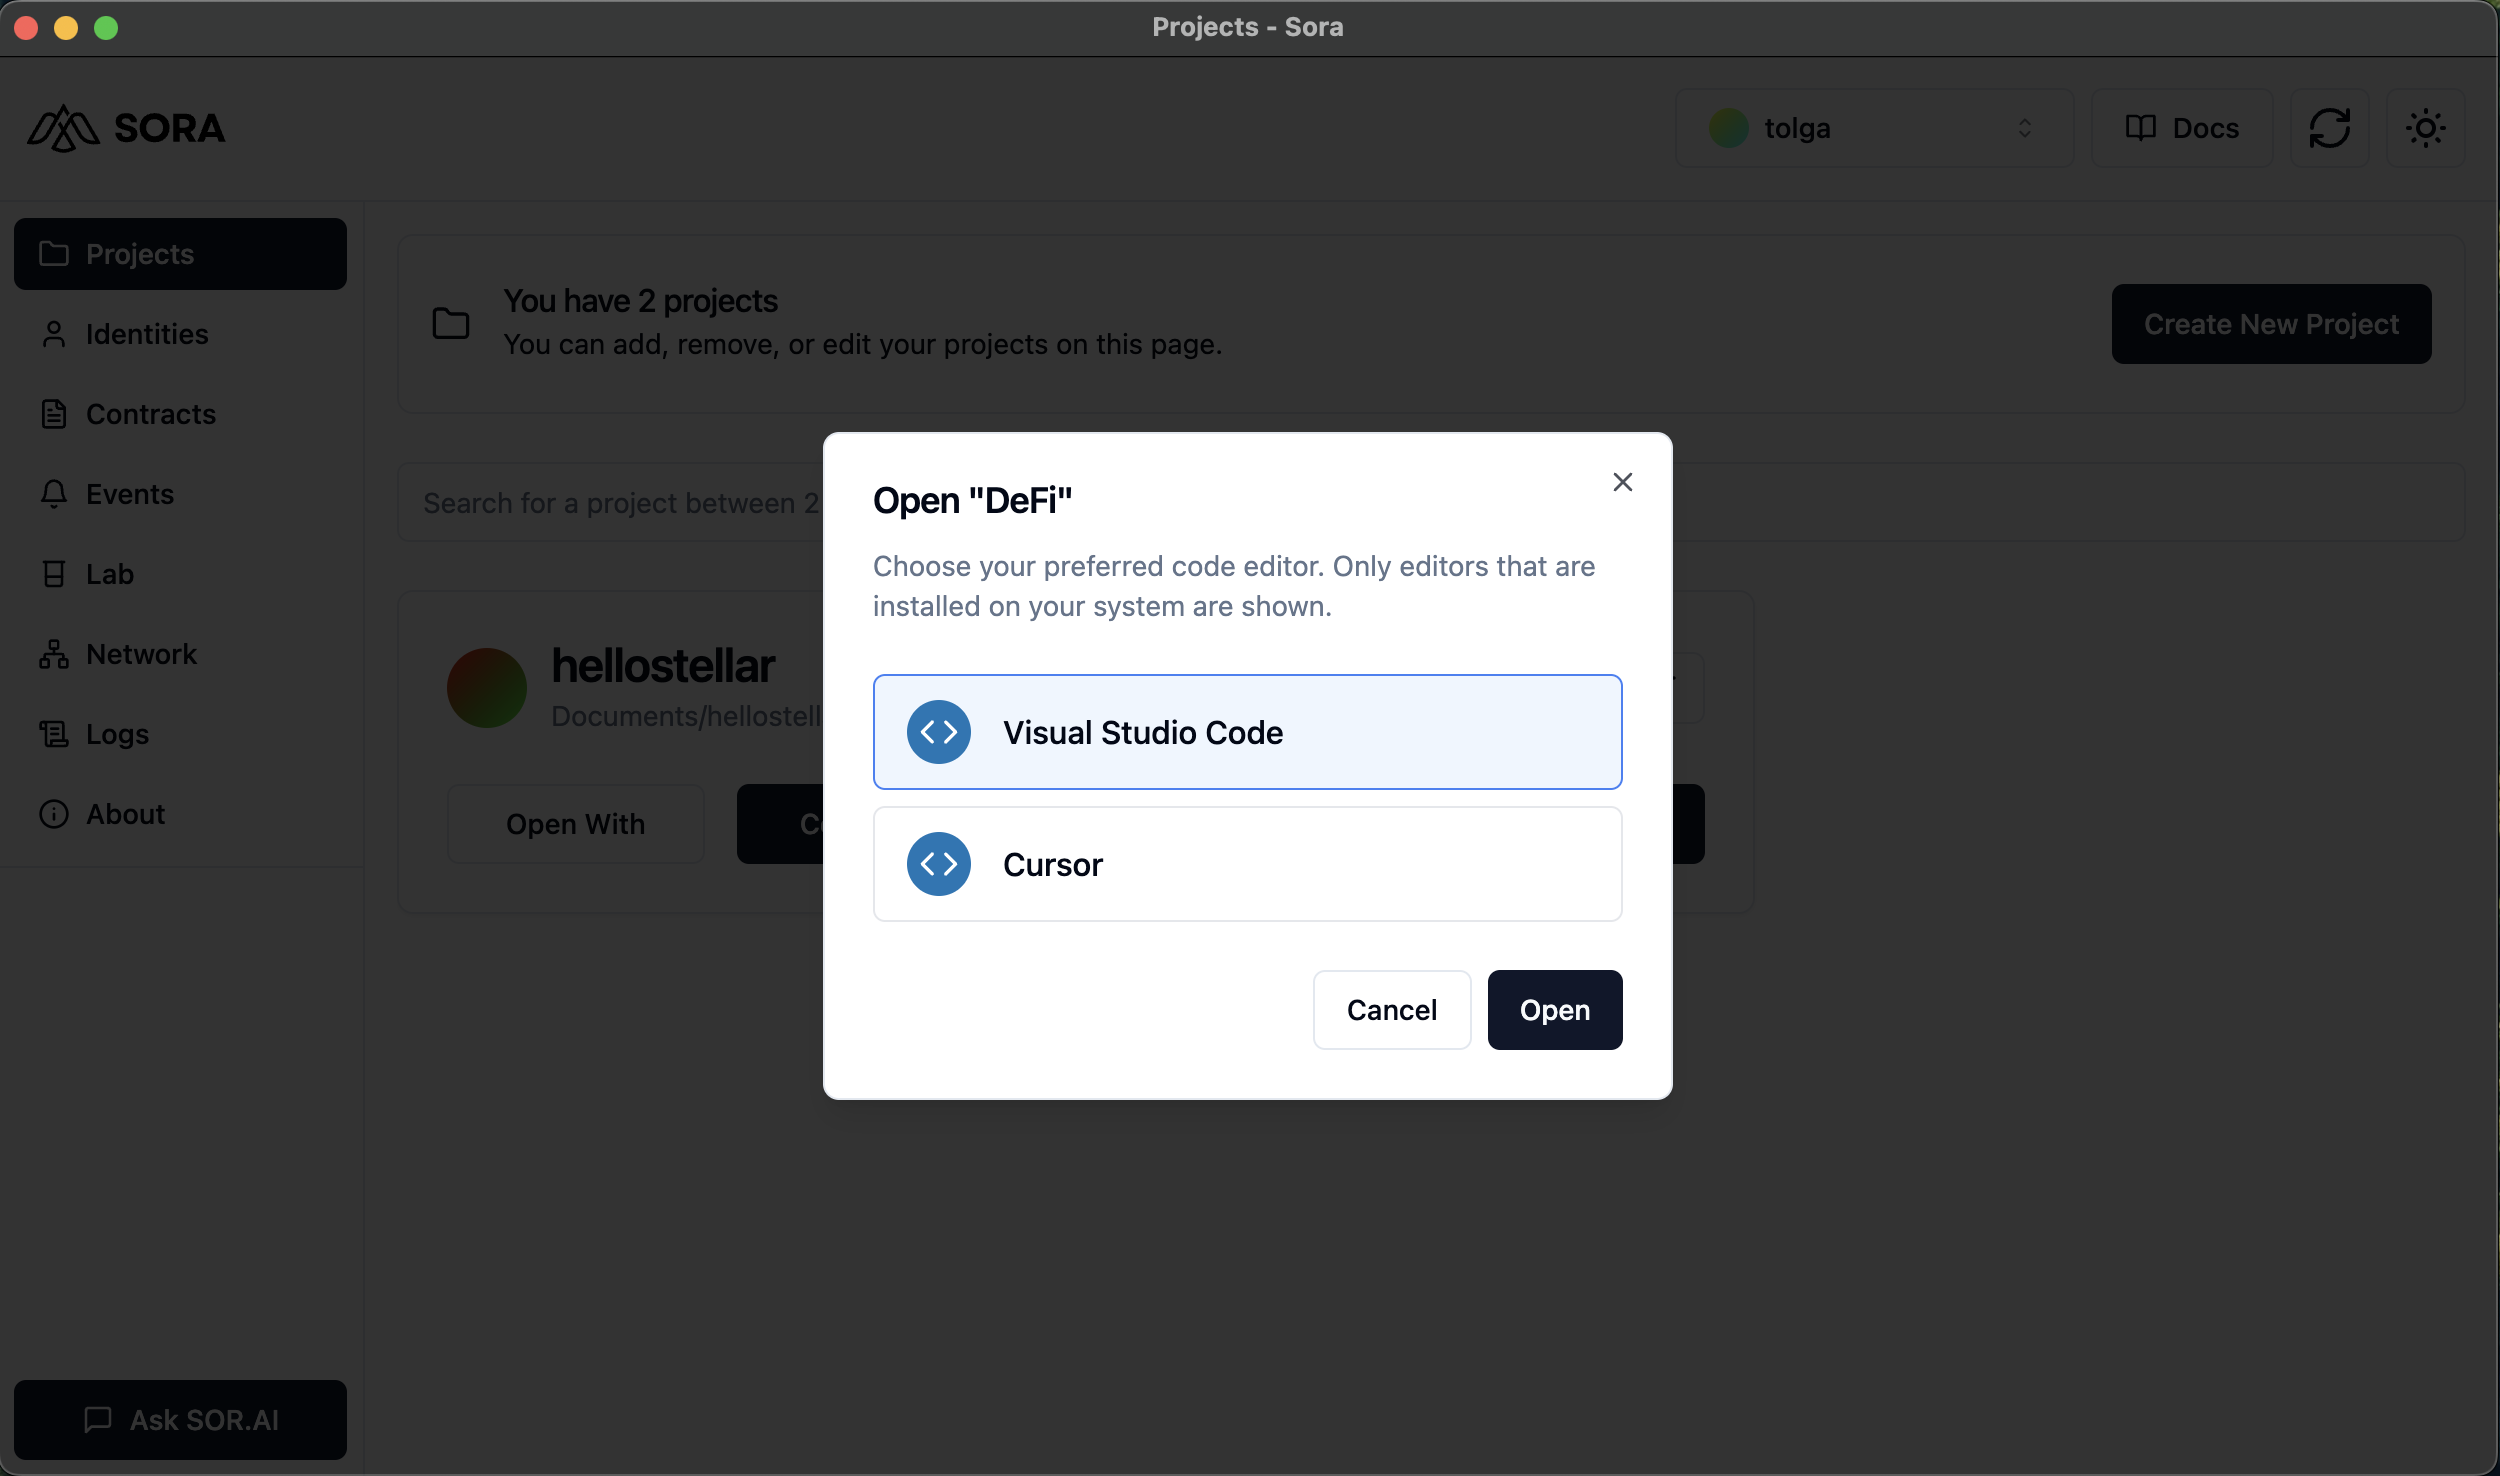Open Network section
2500x1476 pixels.
point(180,654)
